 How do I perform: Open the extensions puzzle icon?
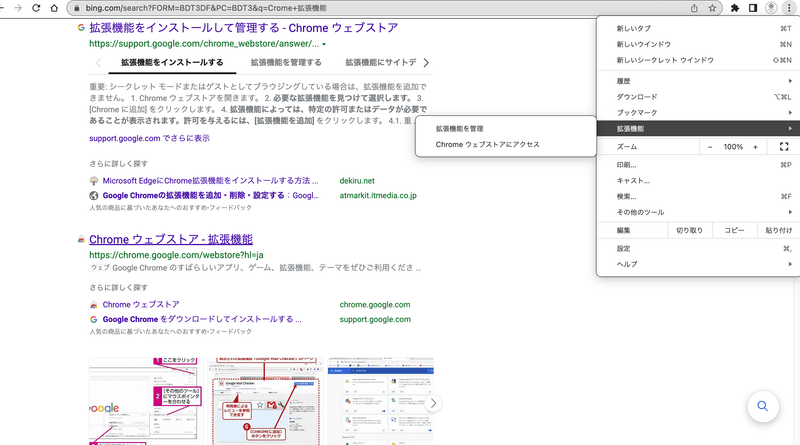[735, 8]
